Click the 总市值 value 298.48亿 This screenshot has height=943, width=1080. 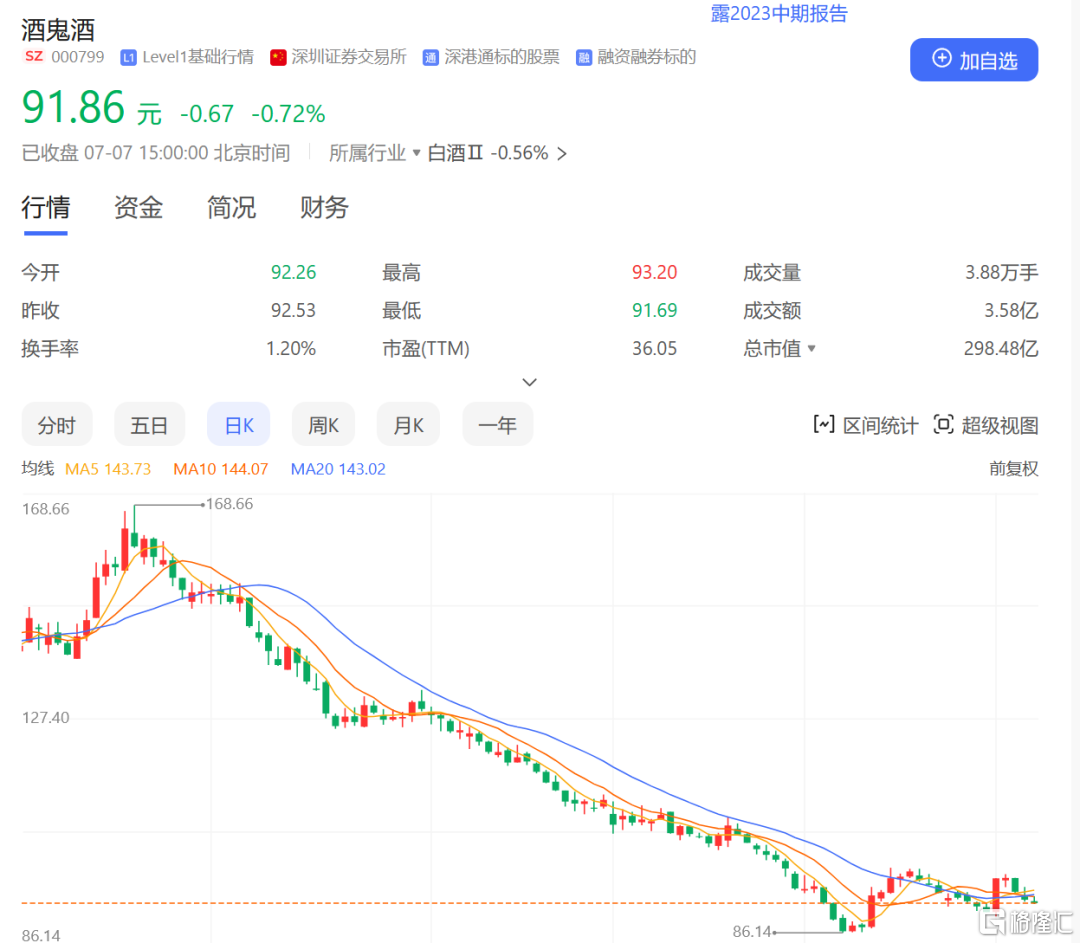pos(1001,349)
